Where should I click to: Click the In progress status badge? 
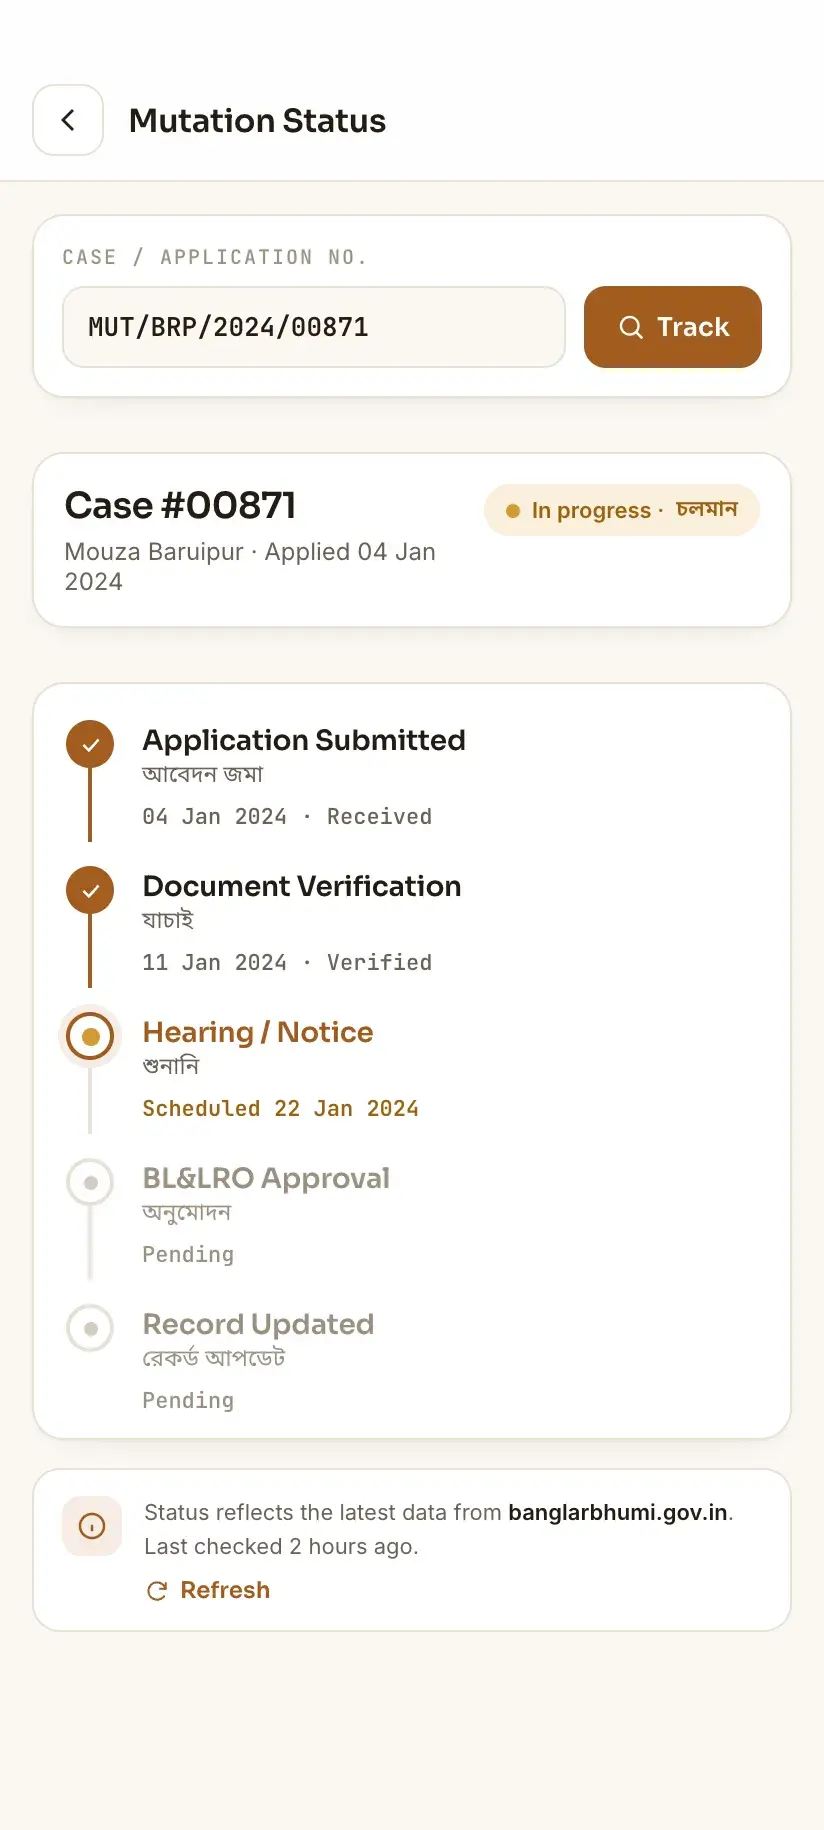point(622,510)
